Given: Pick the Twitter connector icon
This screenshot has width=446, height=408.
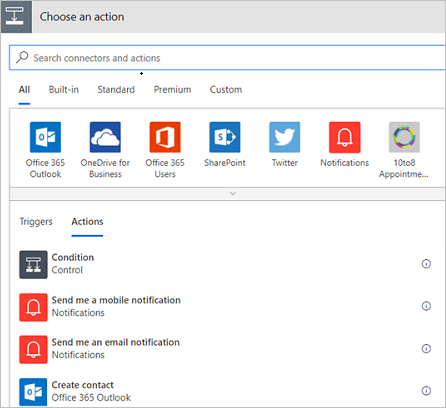Looking at the screenshot, I should (285, 137).
